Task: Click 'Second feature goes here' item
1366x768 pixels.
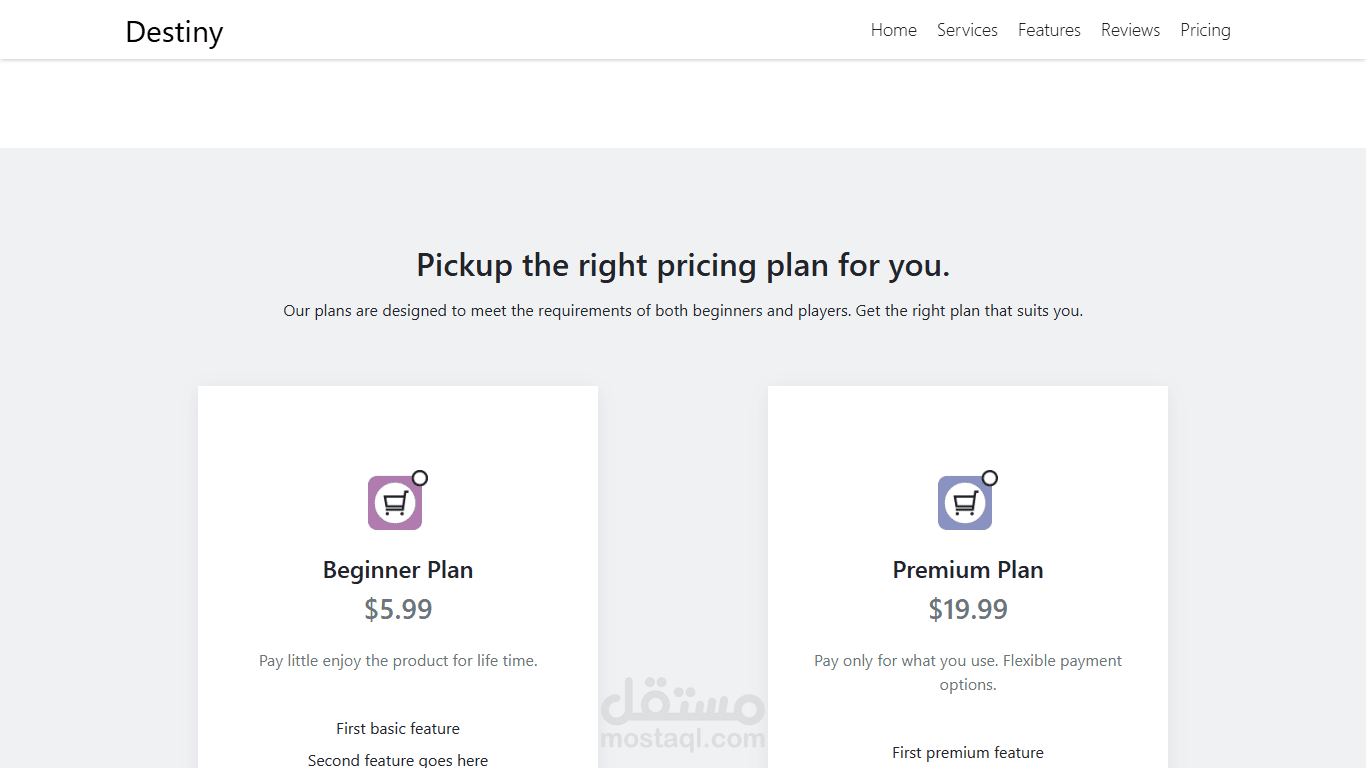Action: click(398, 760)
